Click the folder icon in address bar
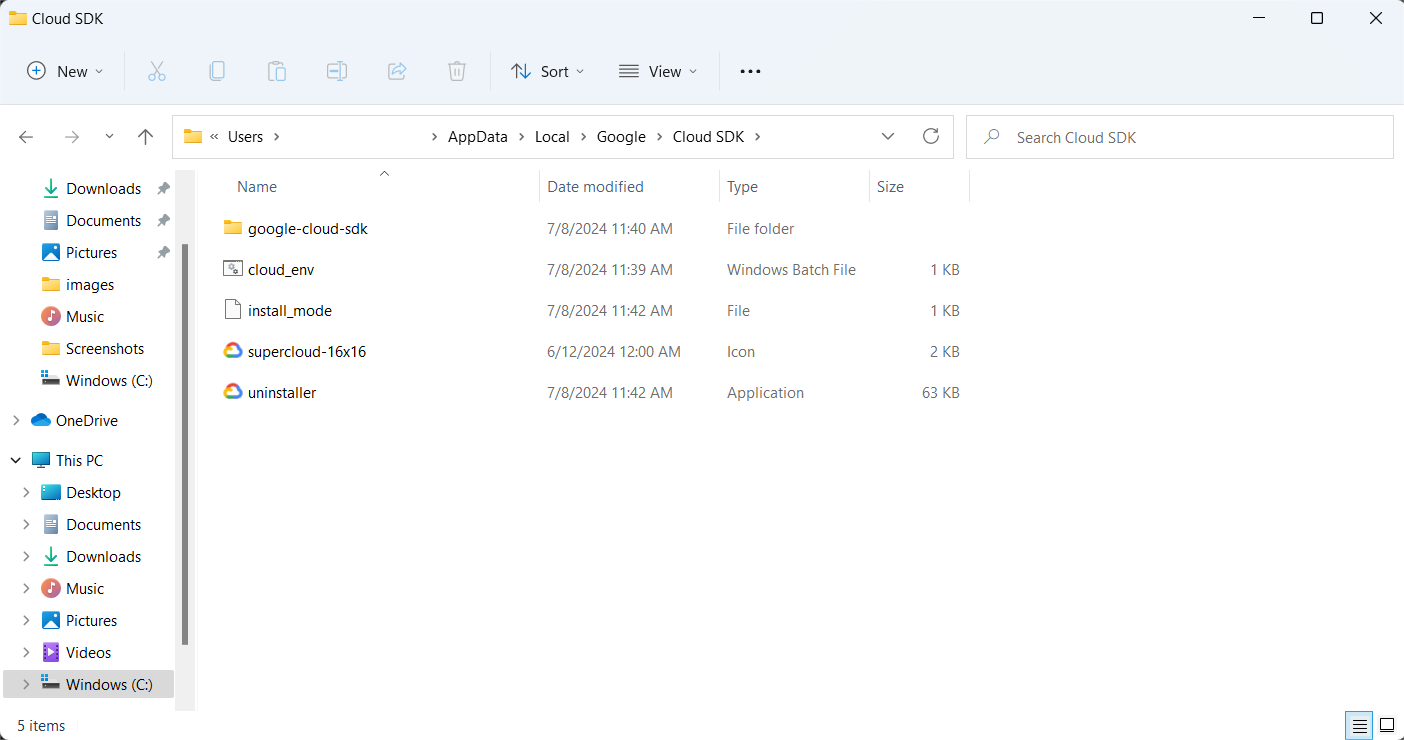The width and height of the screenshot is (1404, 740). [x=193, y=137]
